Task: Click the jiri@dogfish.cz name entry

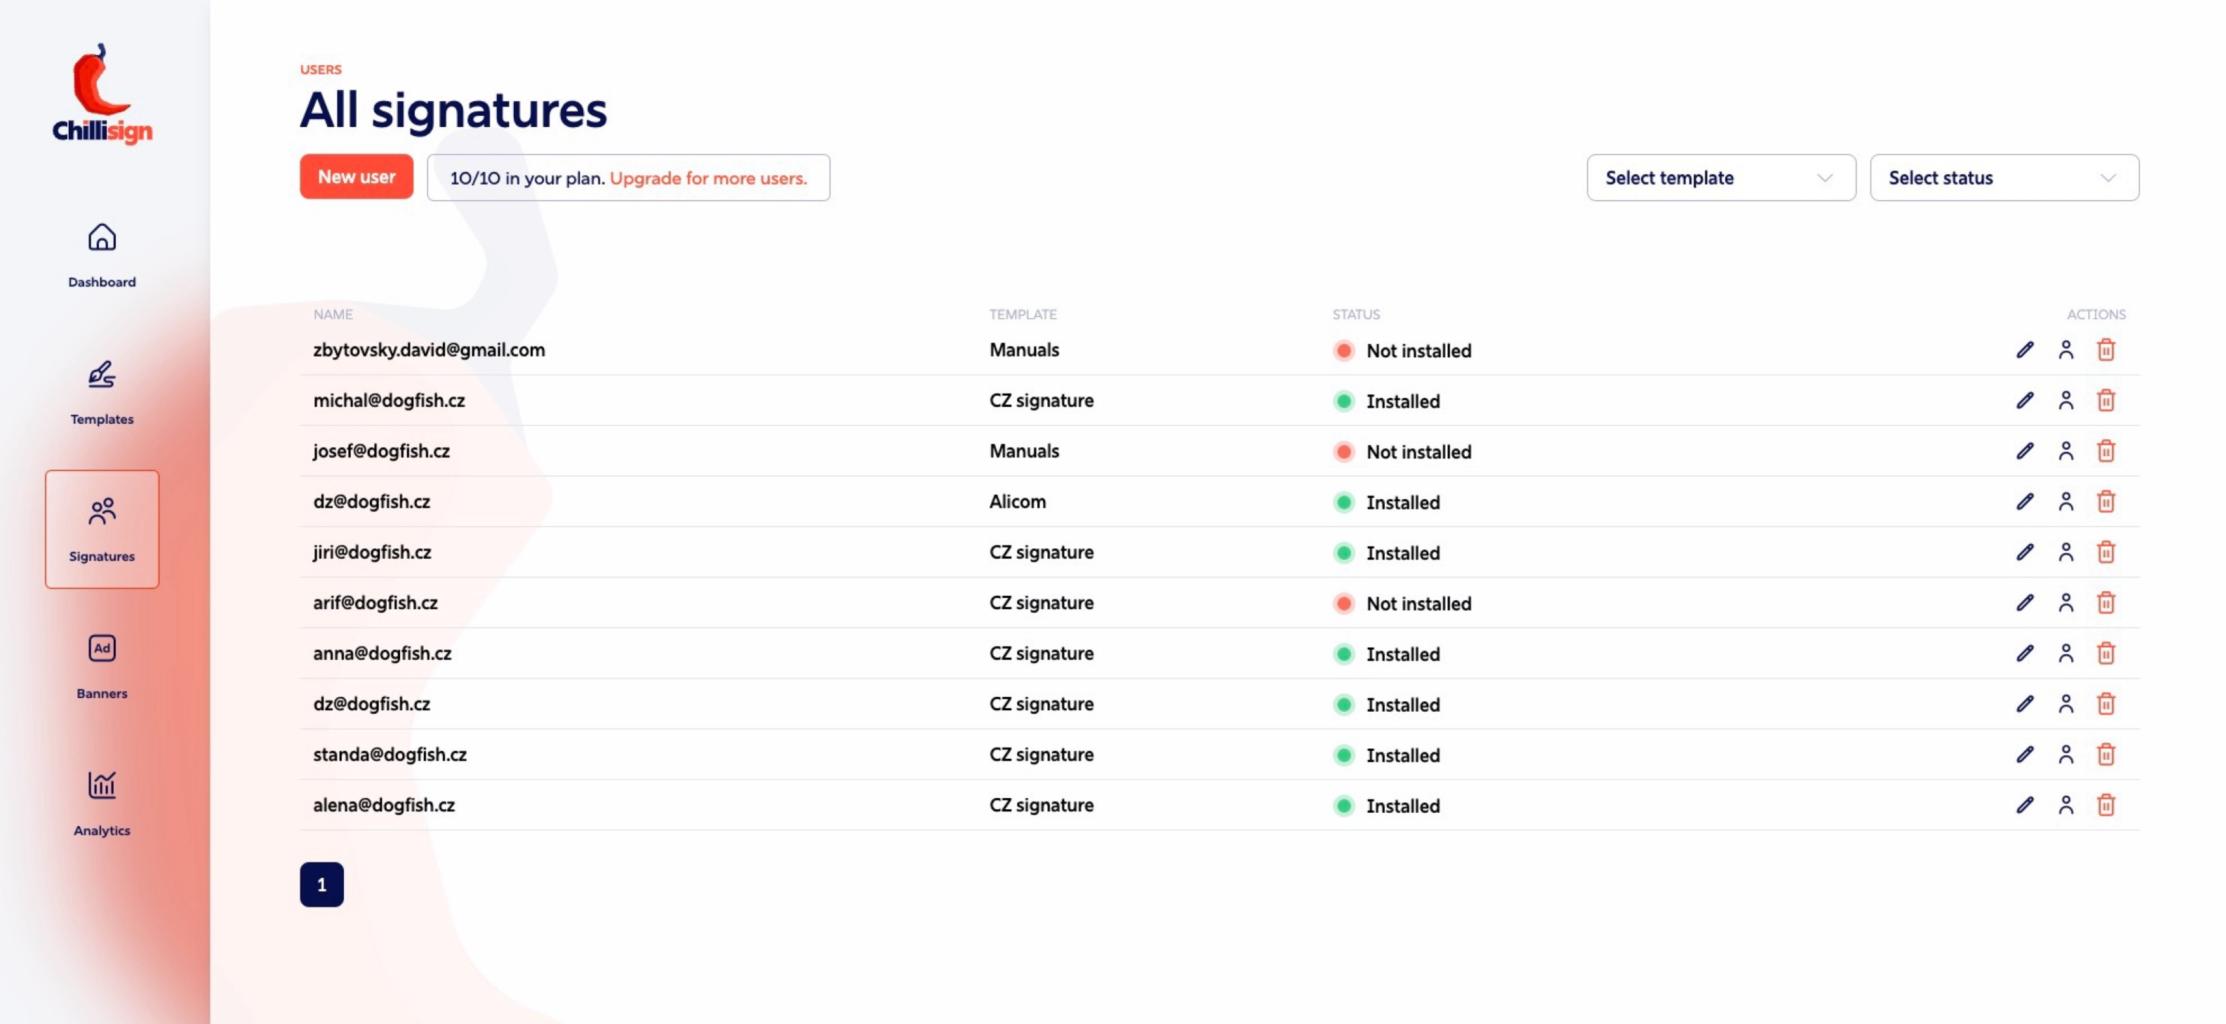Action: 372,552
